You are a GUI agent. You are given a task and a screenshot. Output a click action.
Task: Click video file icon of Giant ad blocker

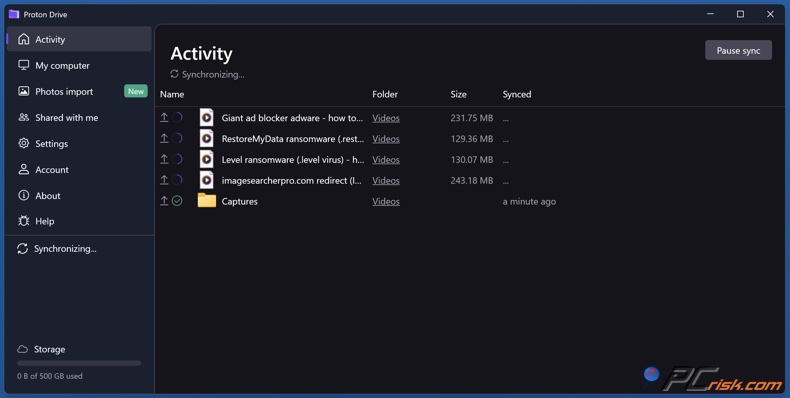(x=207, y=117)
